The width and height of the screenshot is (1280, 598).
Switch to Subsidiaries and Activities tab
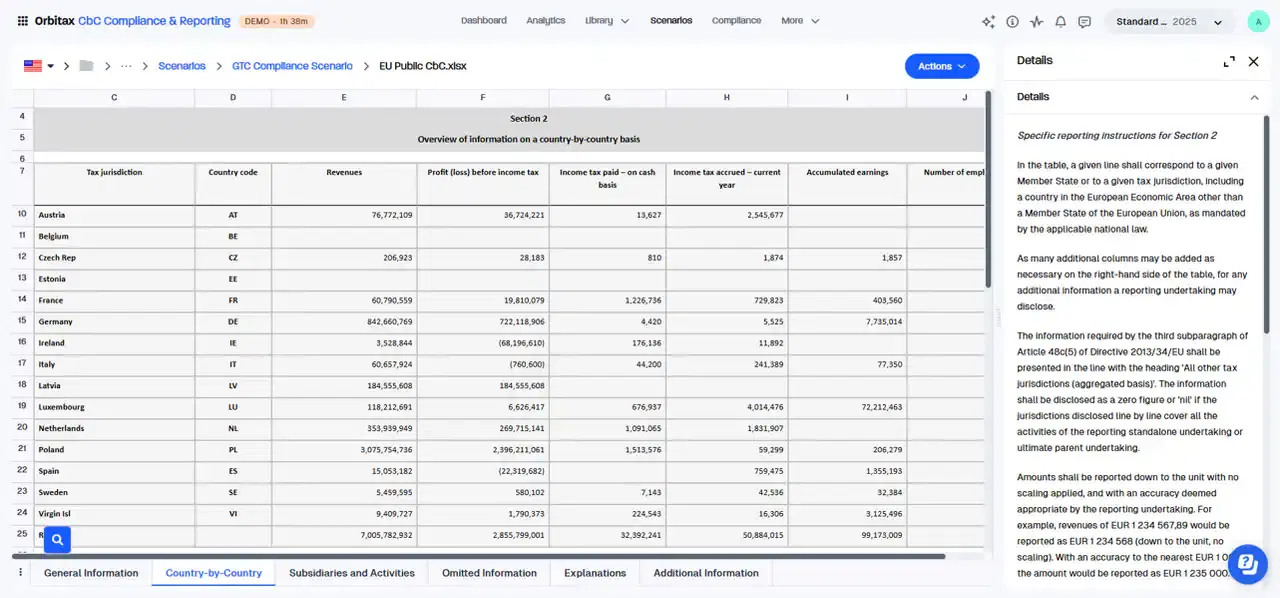(x=352, y=573)
